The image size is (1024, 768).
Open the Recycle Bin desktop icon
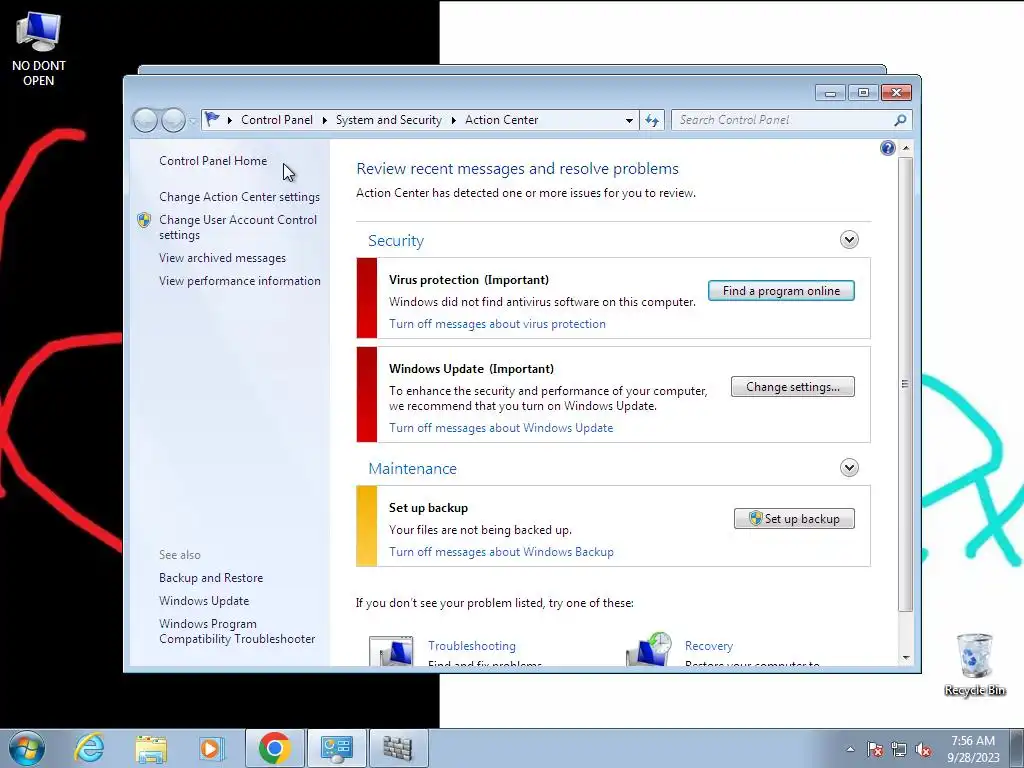975,664
